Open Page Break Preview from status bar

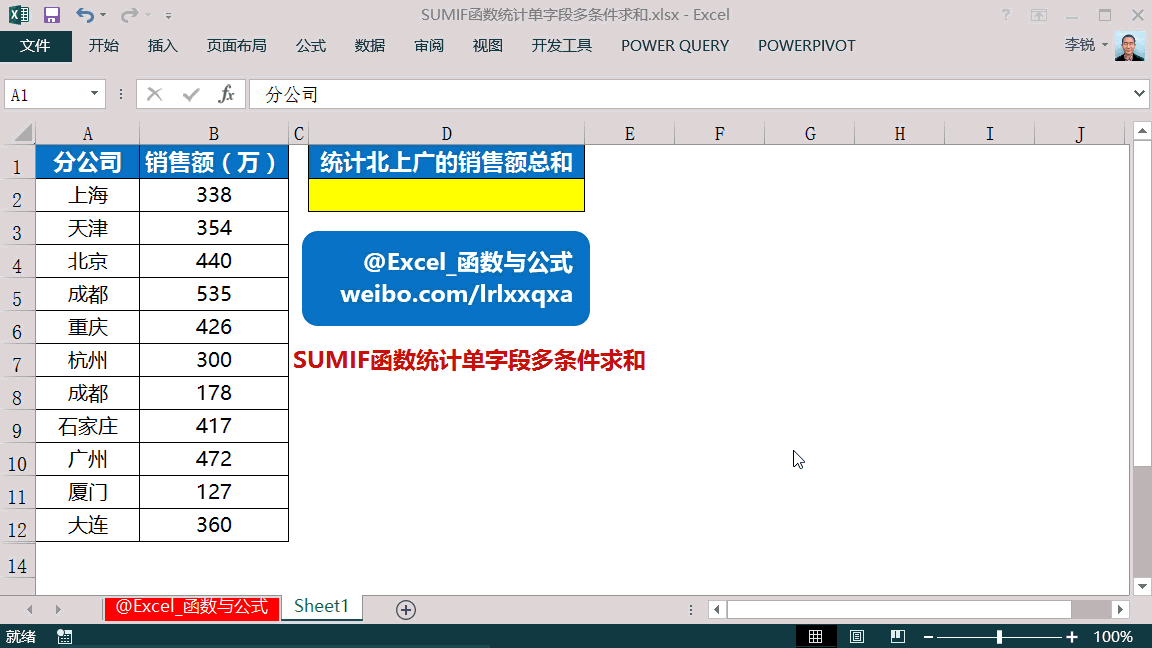point(897,636)
